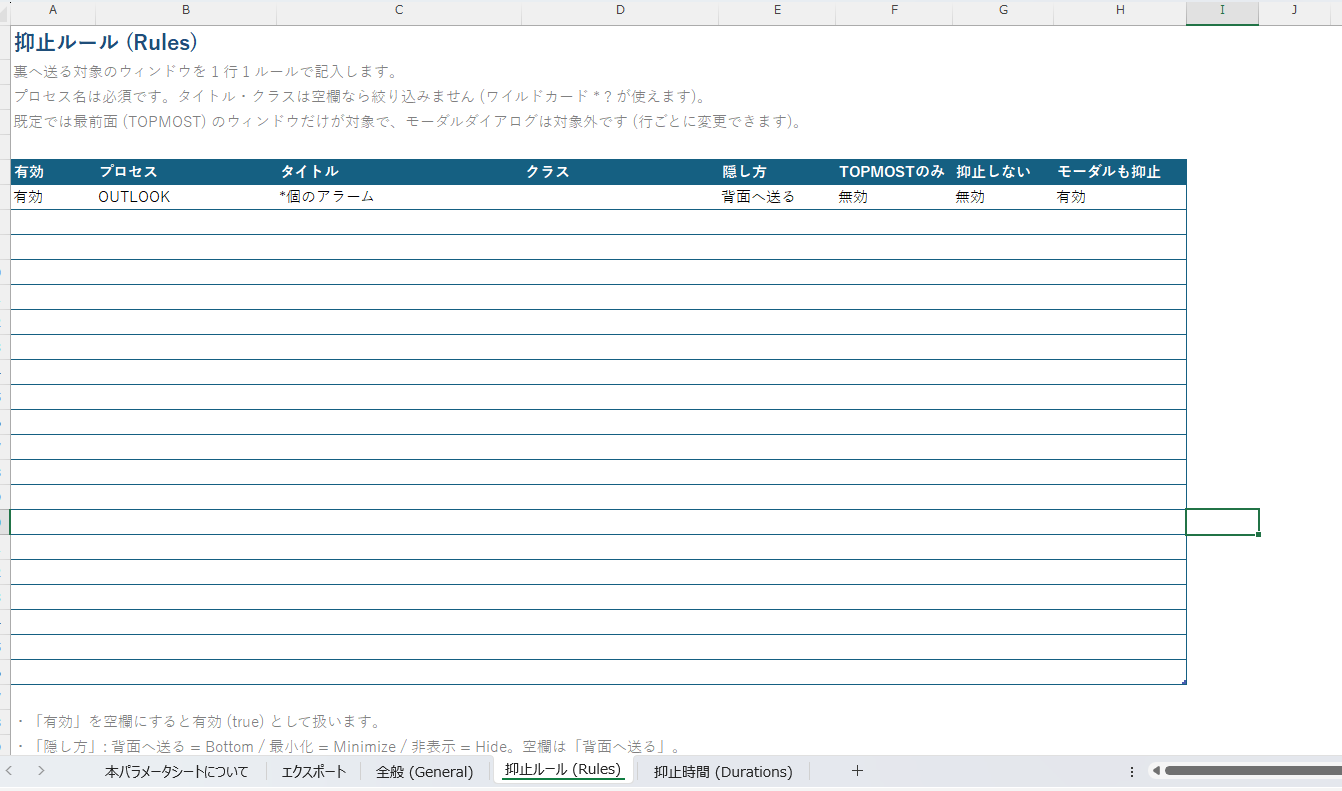Select the *個のアラーム title cell
This screenshot has height=791, width=1342.
coord(399,197)
